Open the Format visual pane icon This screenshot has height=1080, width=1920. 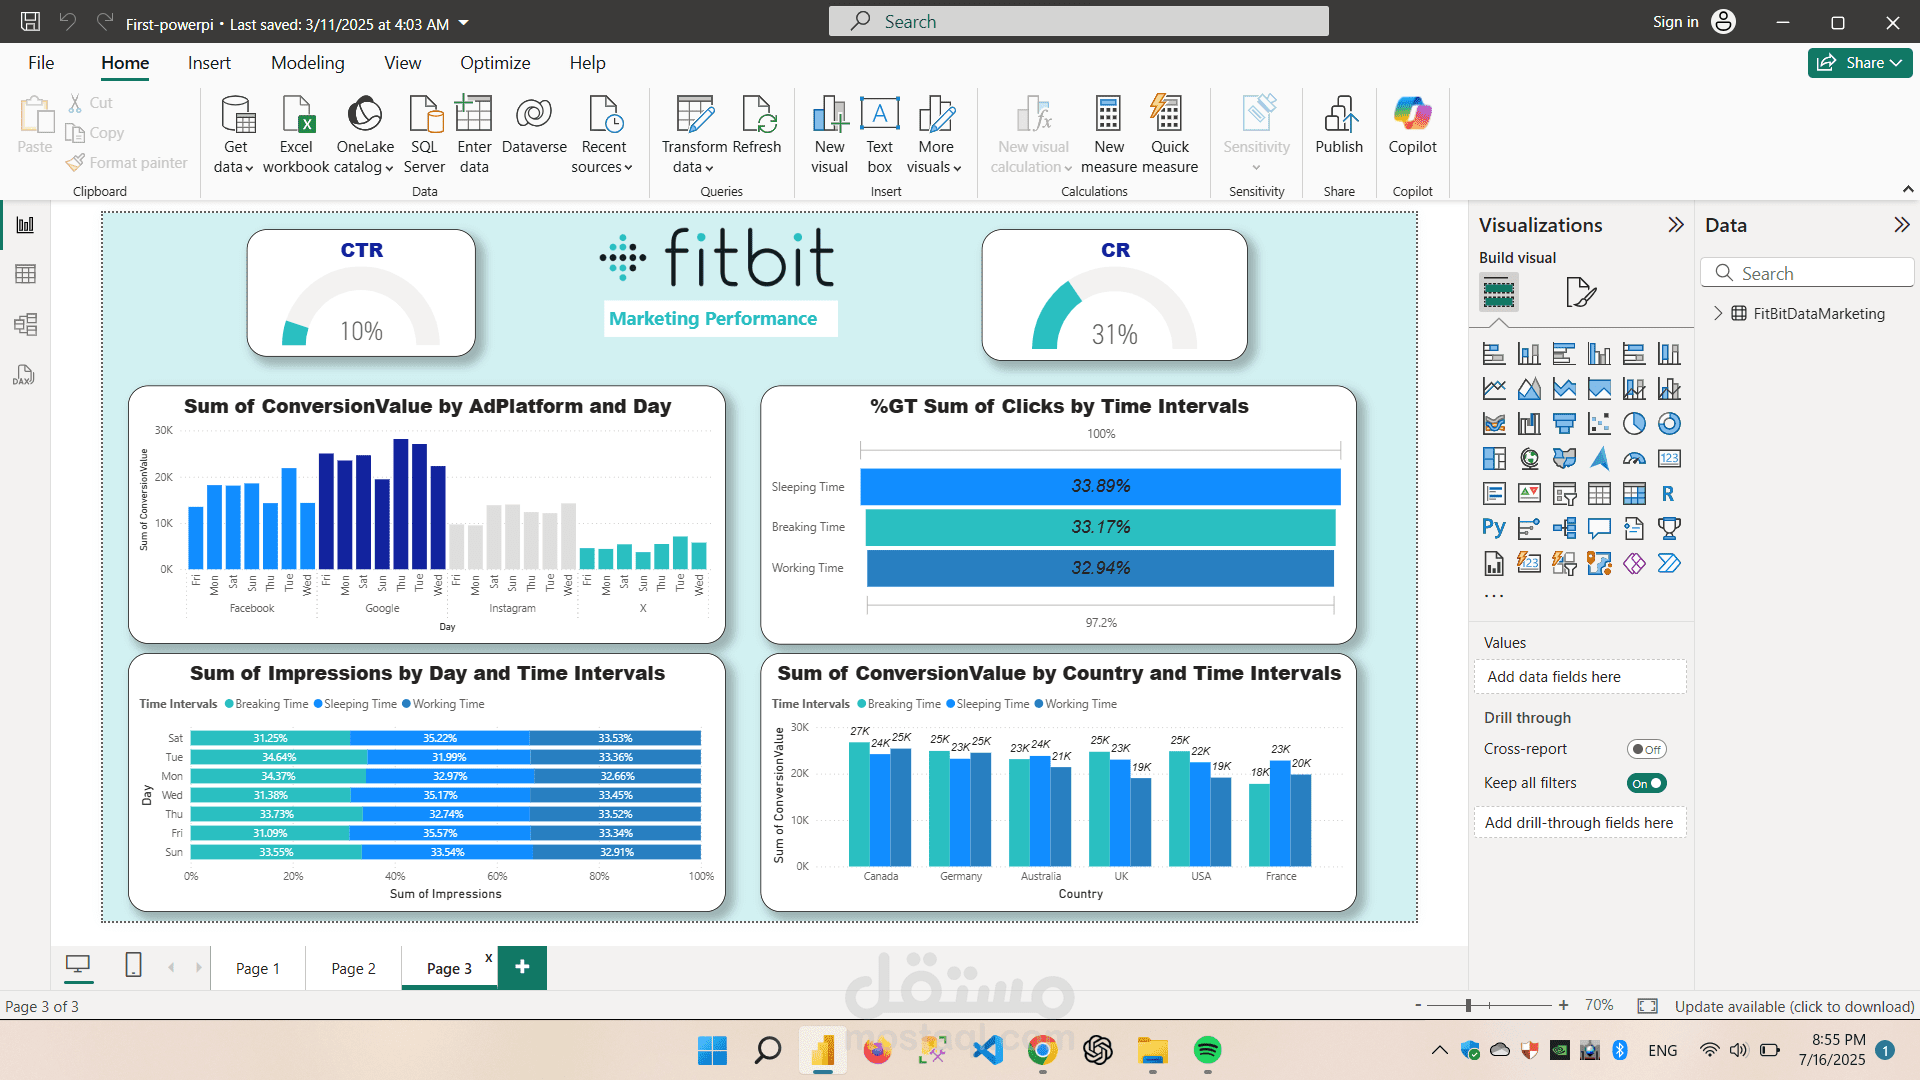(1580, 292)
